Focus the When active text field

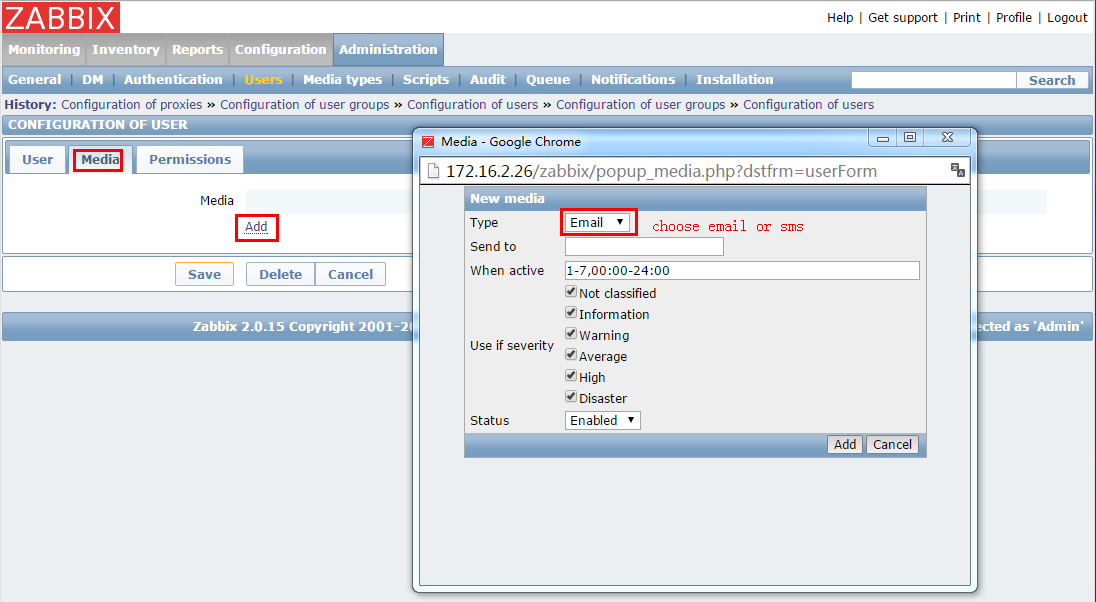(741, 270)
